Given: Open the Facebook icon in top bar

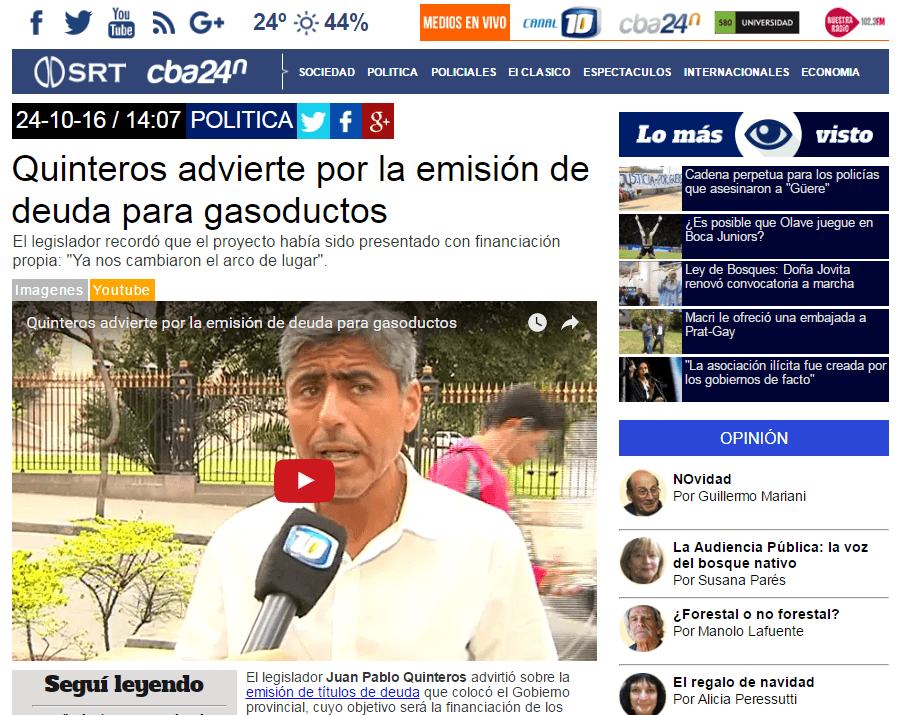Looking at the screenshot, I should tap(37, 22).
